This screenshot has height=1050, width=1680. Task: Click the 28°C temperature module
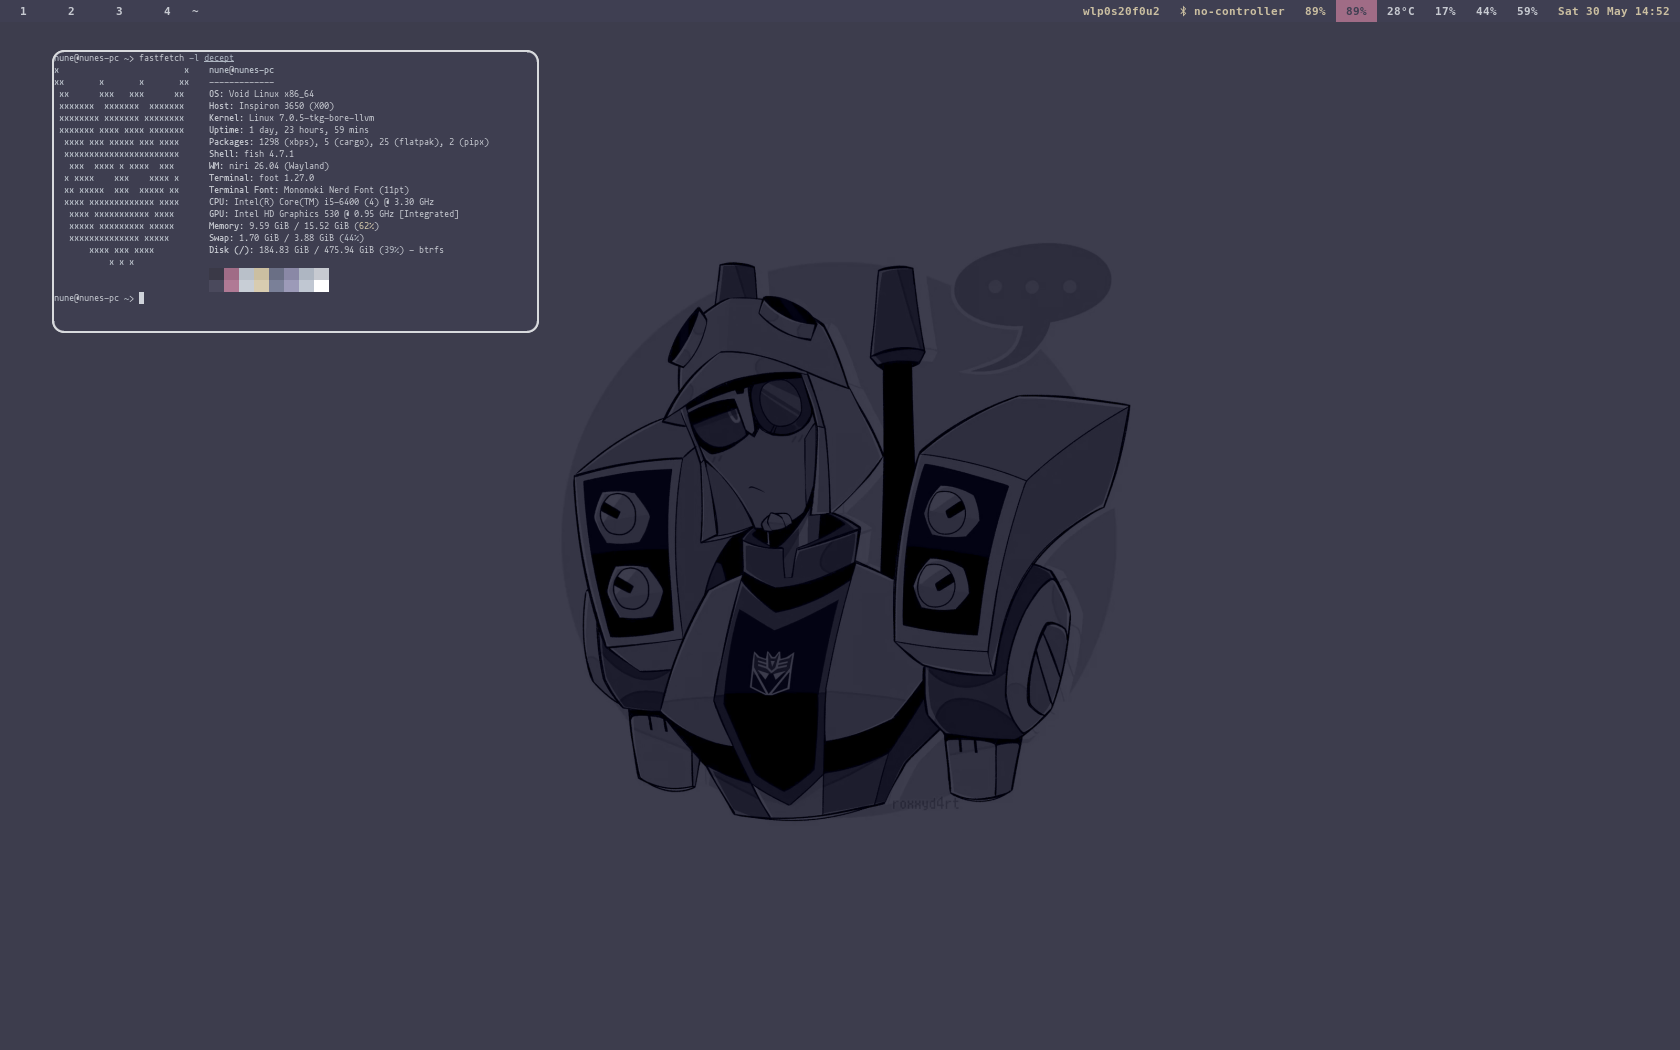[x=1401, y=11]
